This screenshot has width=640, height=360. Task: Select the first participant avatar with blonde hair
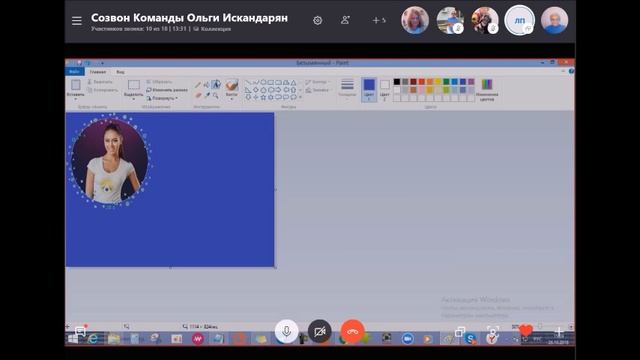(x=415, y=20)
